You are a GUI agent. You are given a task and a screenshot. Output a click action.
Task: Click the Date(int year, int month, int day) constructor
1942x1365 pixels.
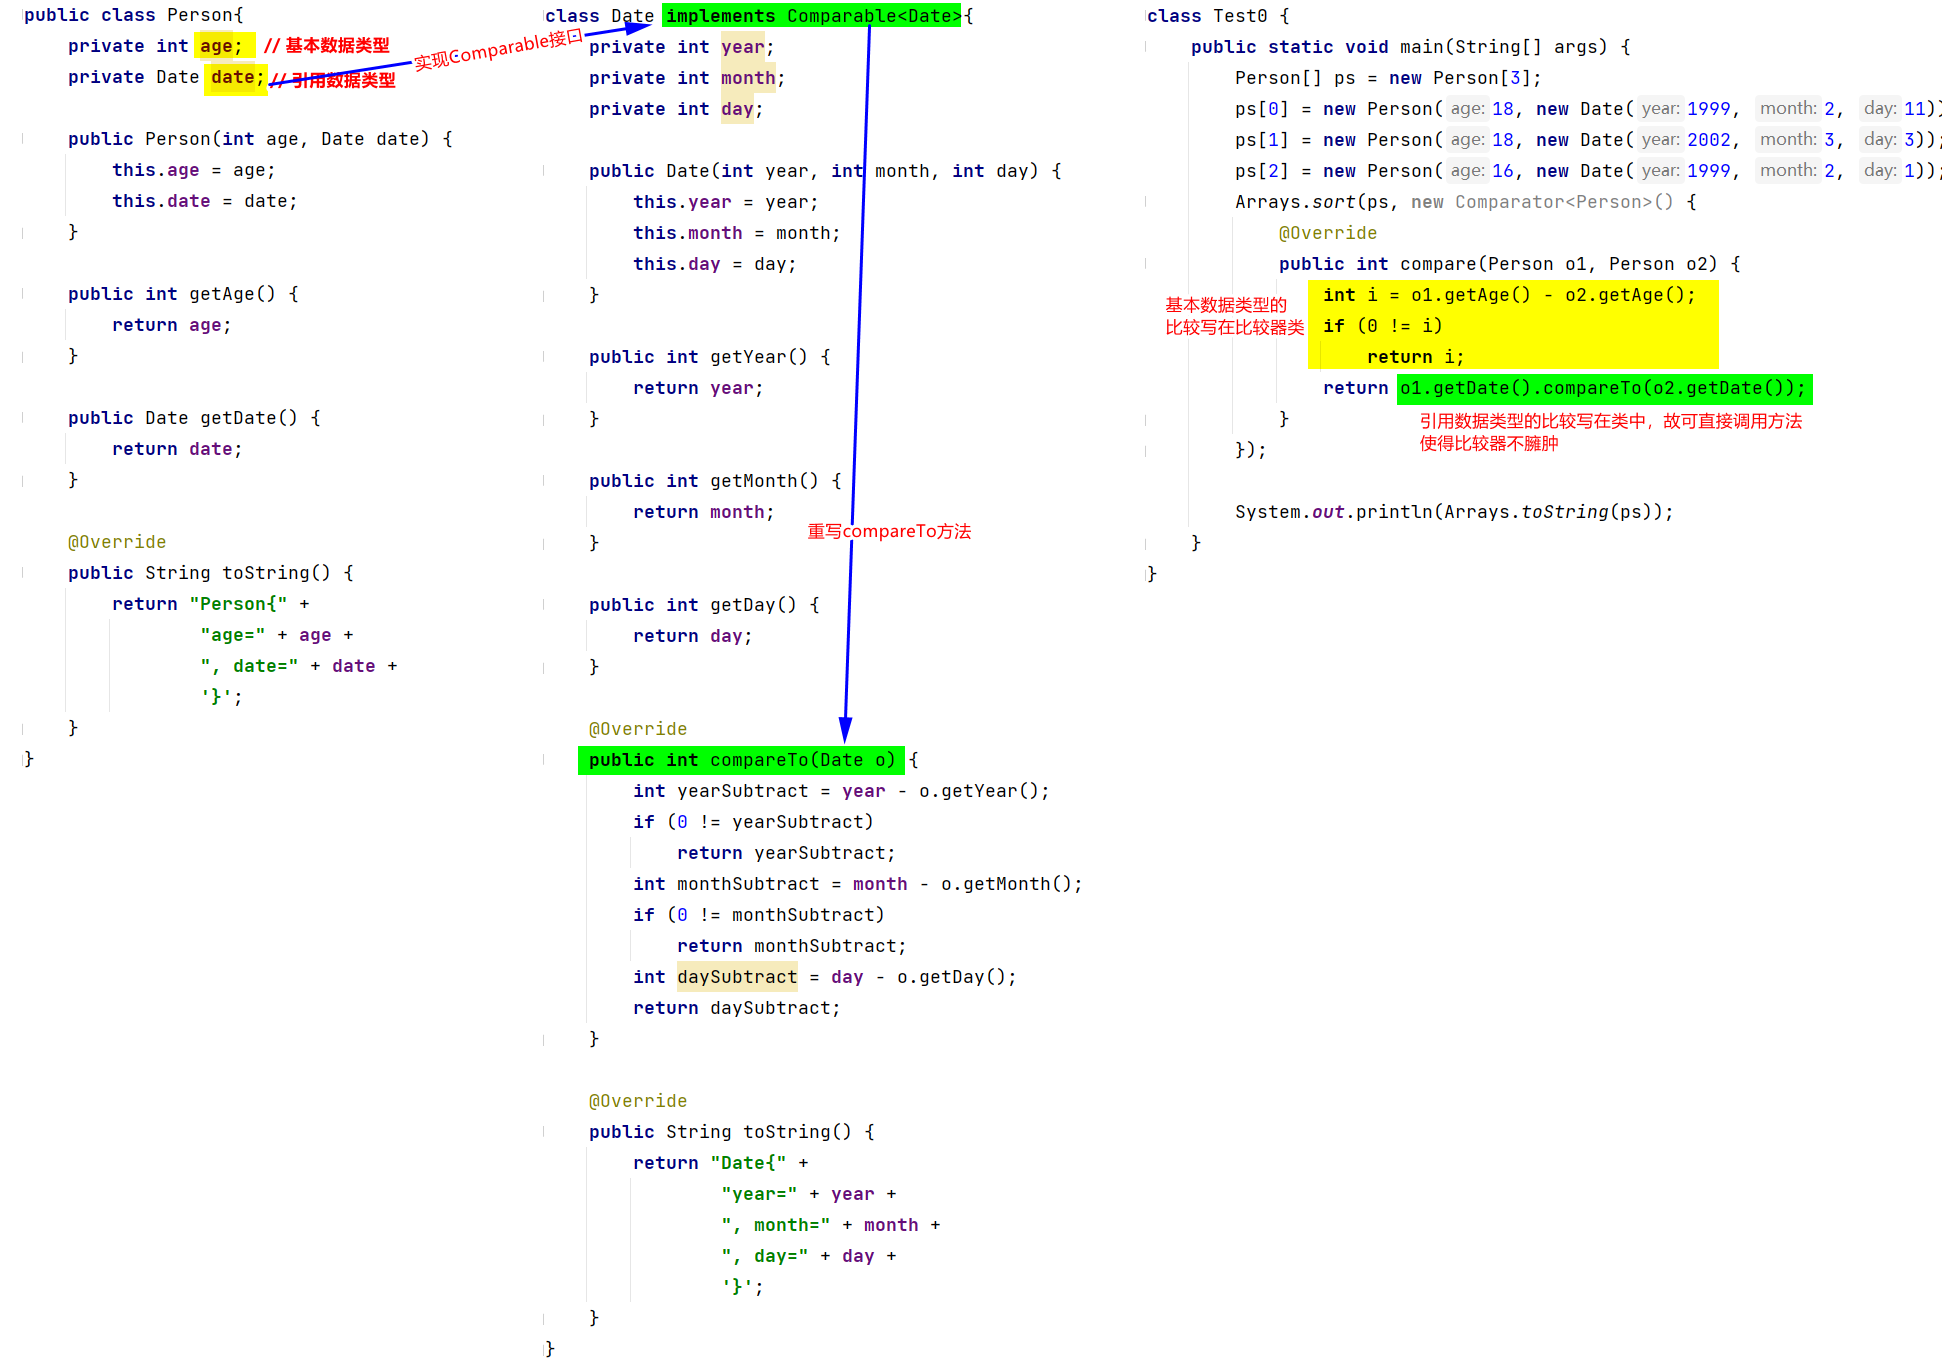(x=825, y=171)
